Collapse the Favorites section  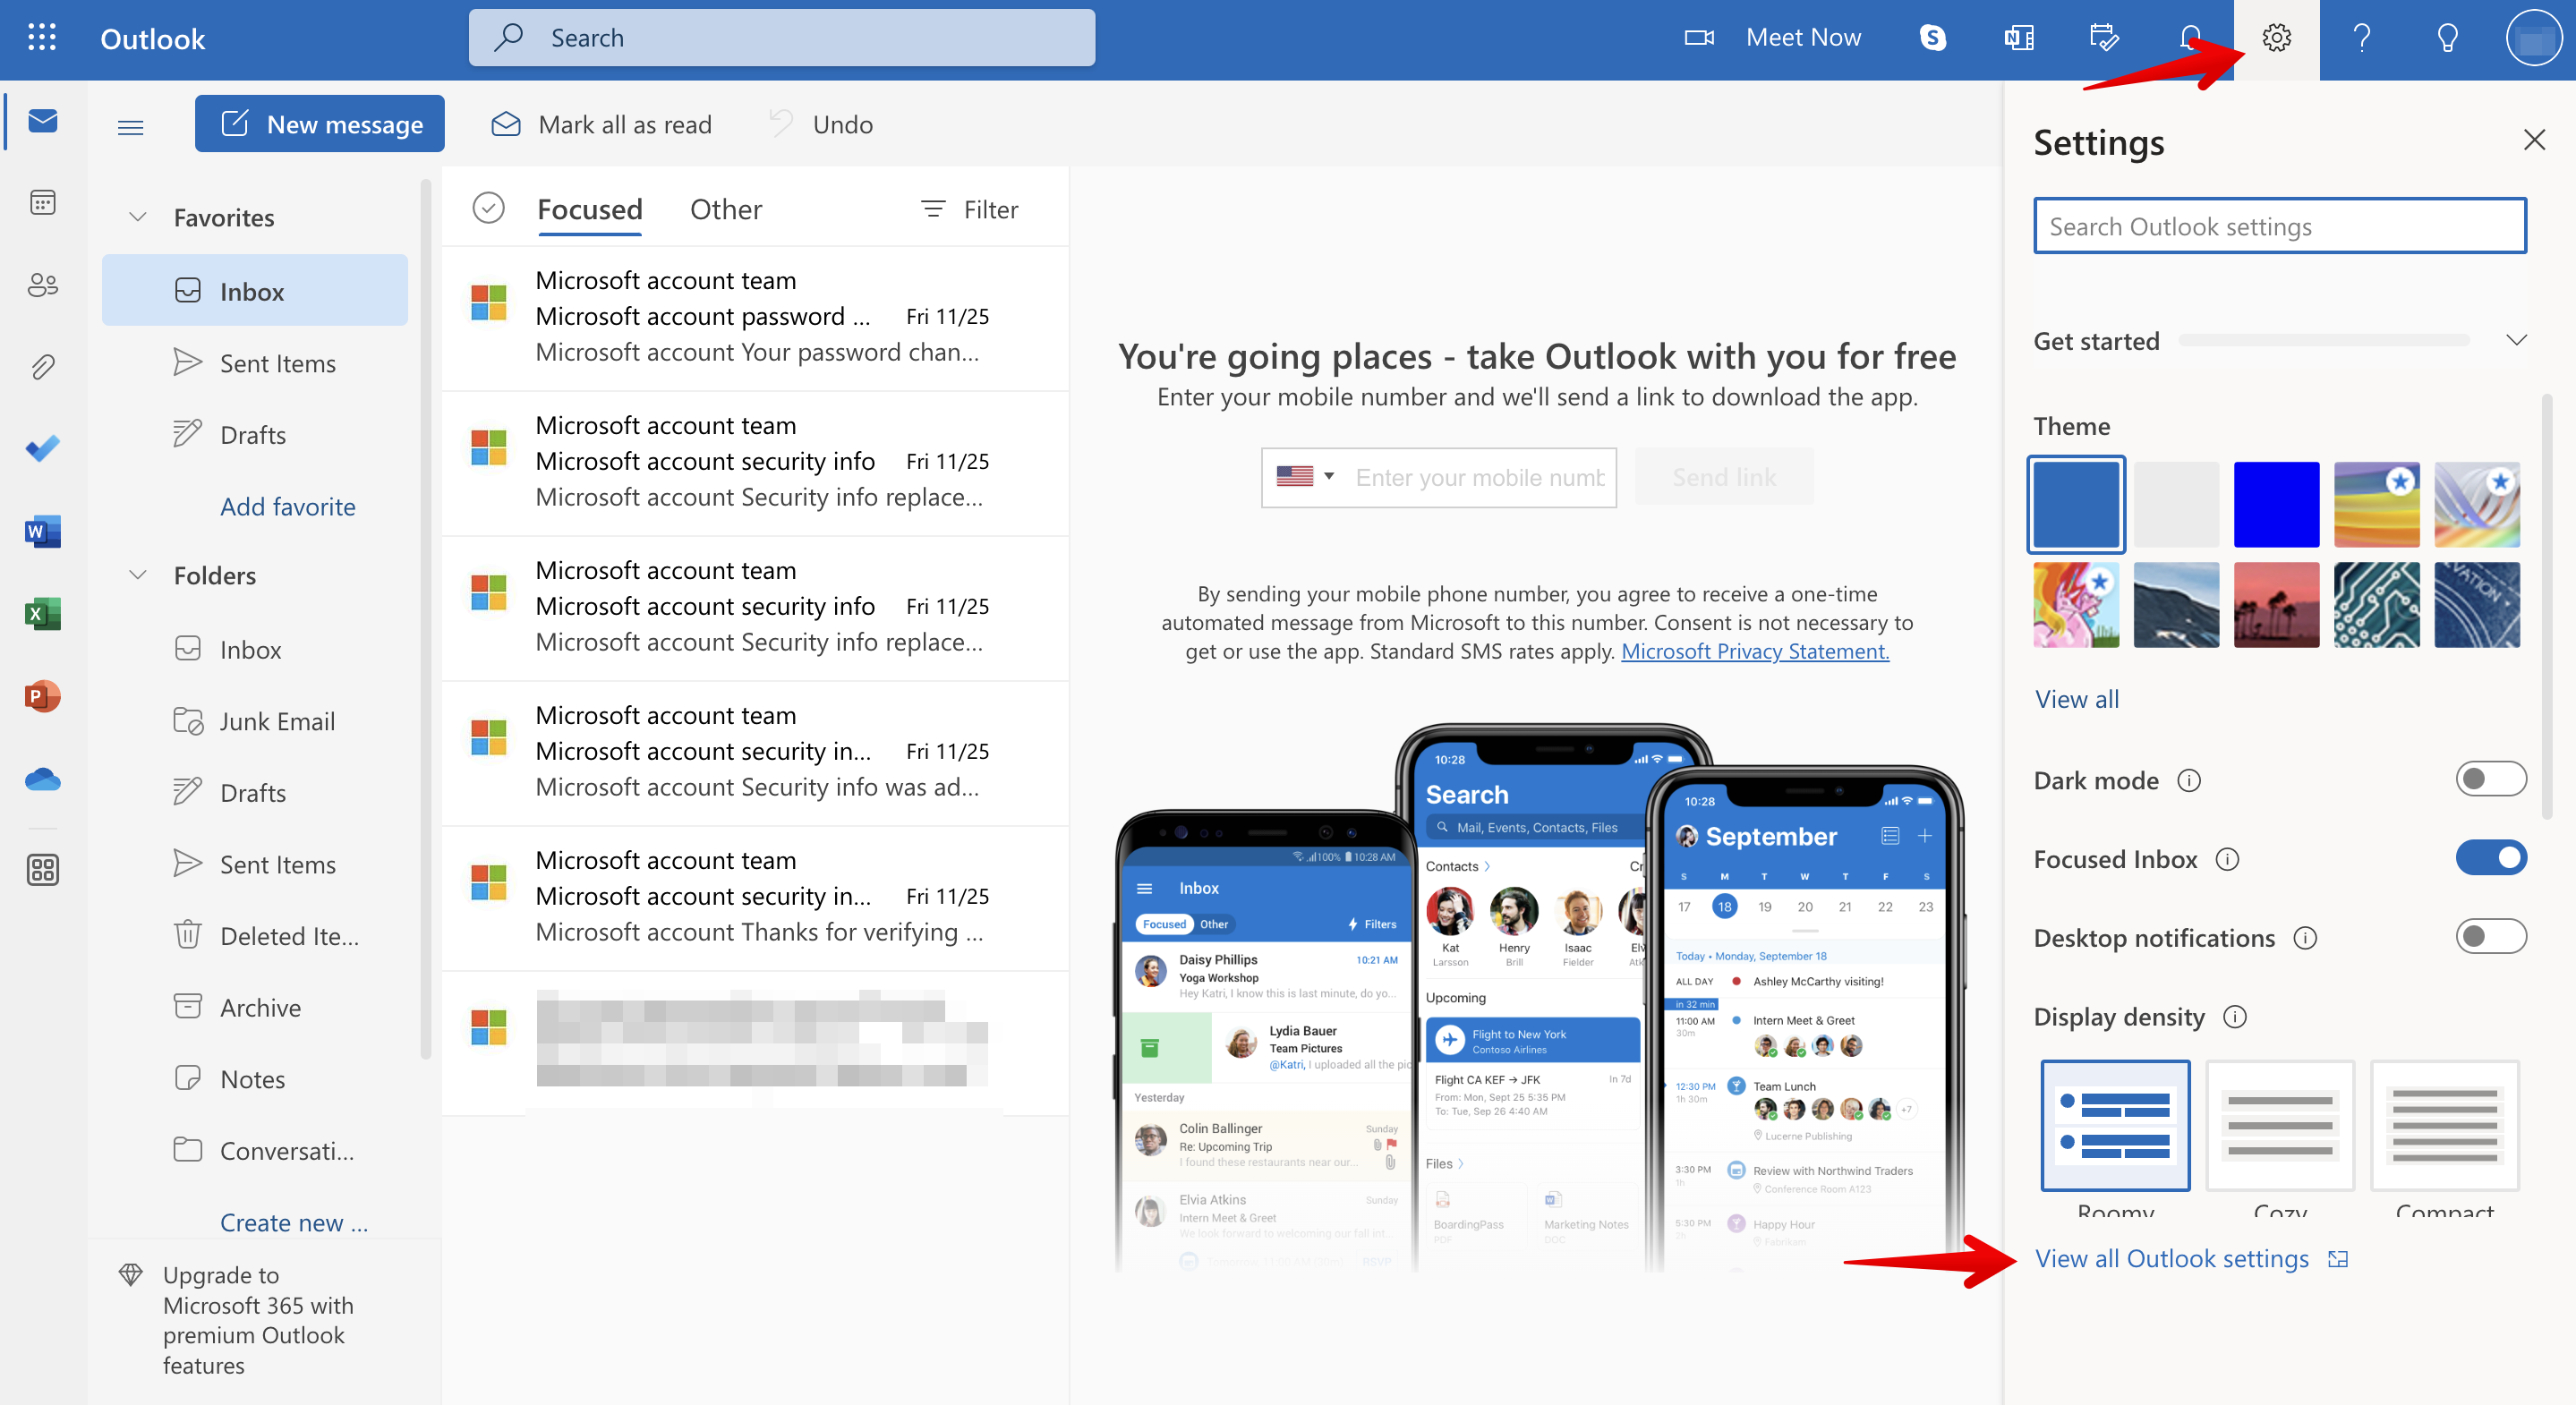click(x=138, y=217)
